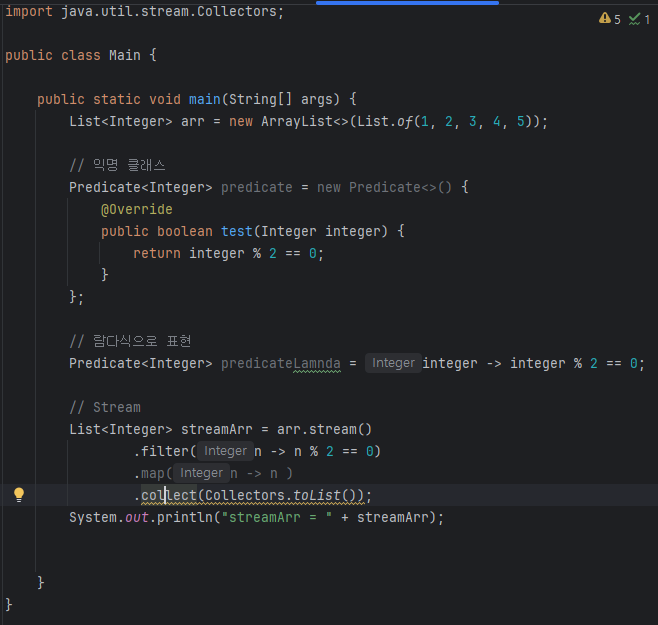Click the italic 'of' method in List.of
658x625 pixels.
coord(405,122)
